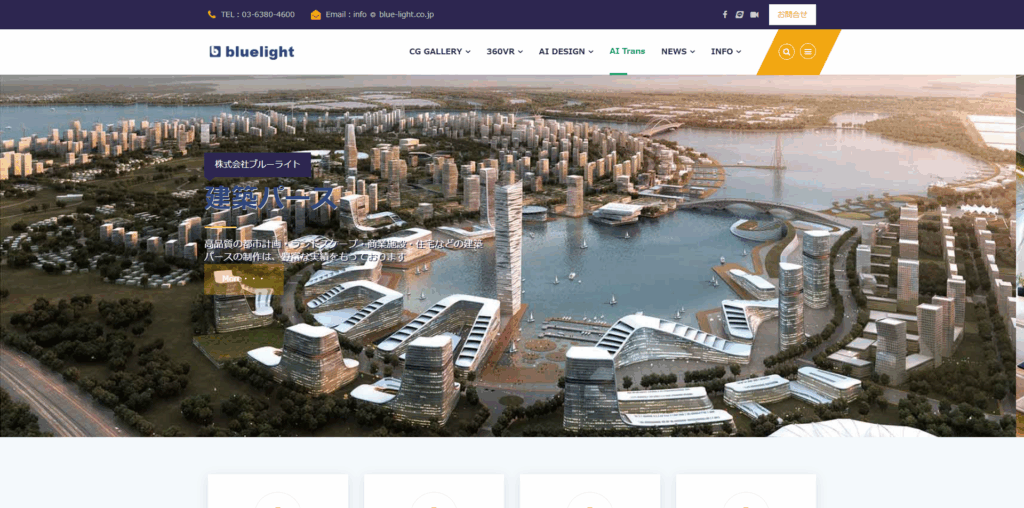The height and width of the screenshot is (508, 1024).
Task: Open the hamburger menu icon
Action: point(808,52)
